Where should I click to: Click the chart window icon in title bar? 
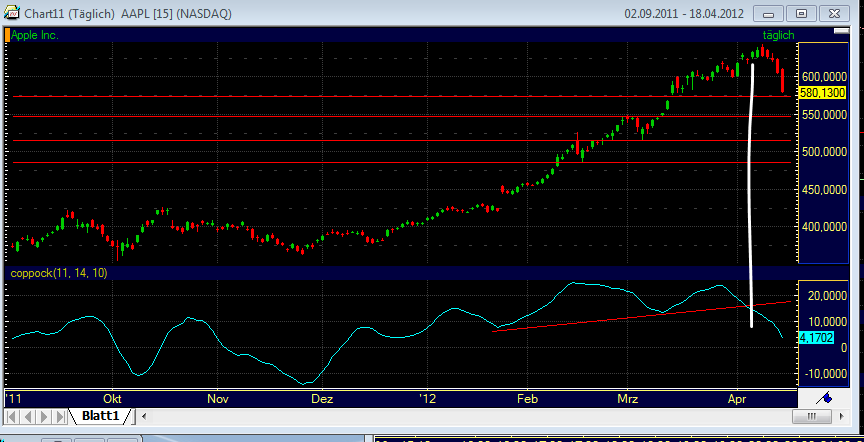click(10, 13)
